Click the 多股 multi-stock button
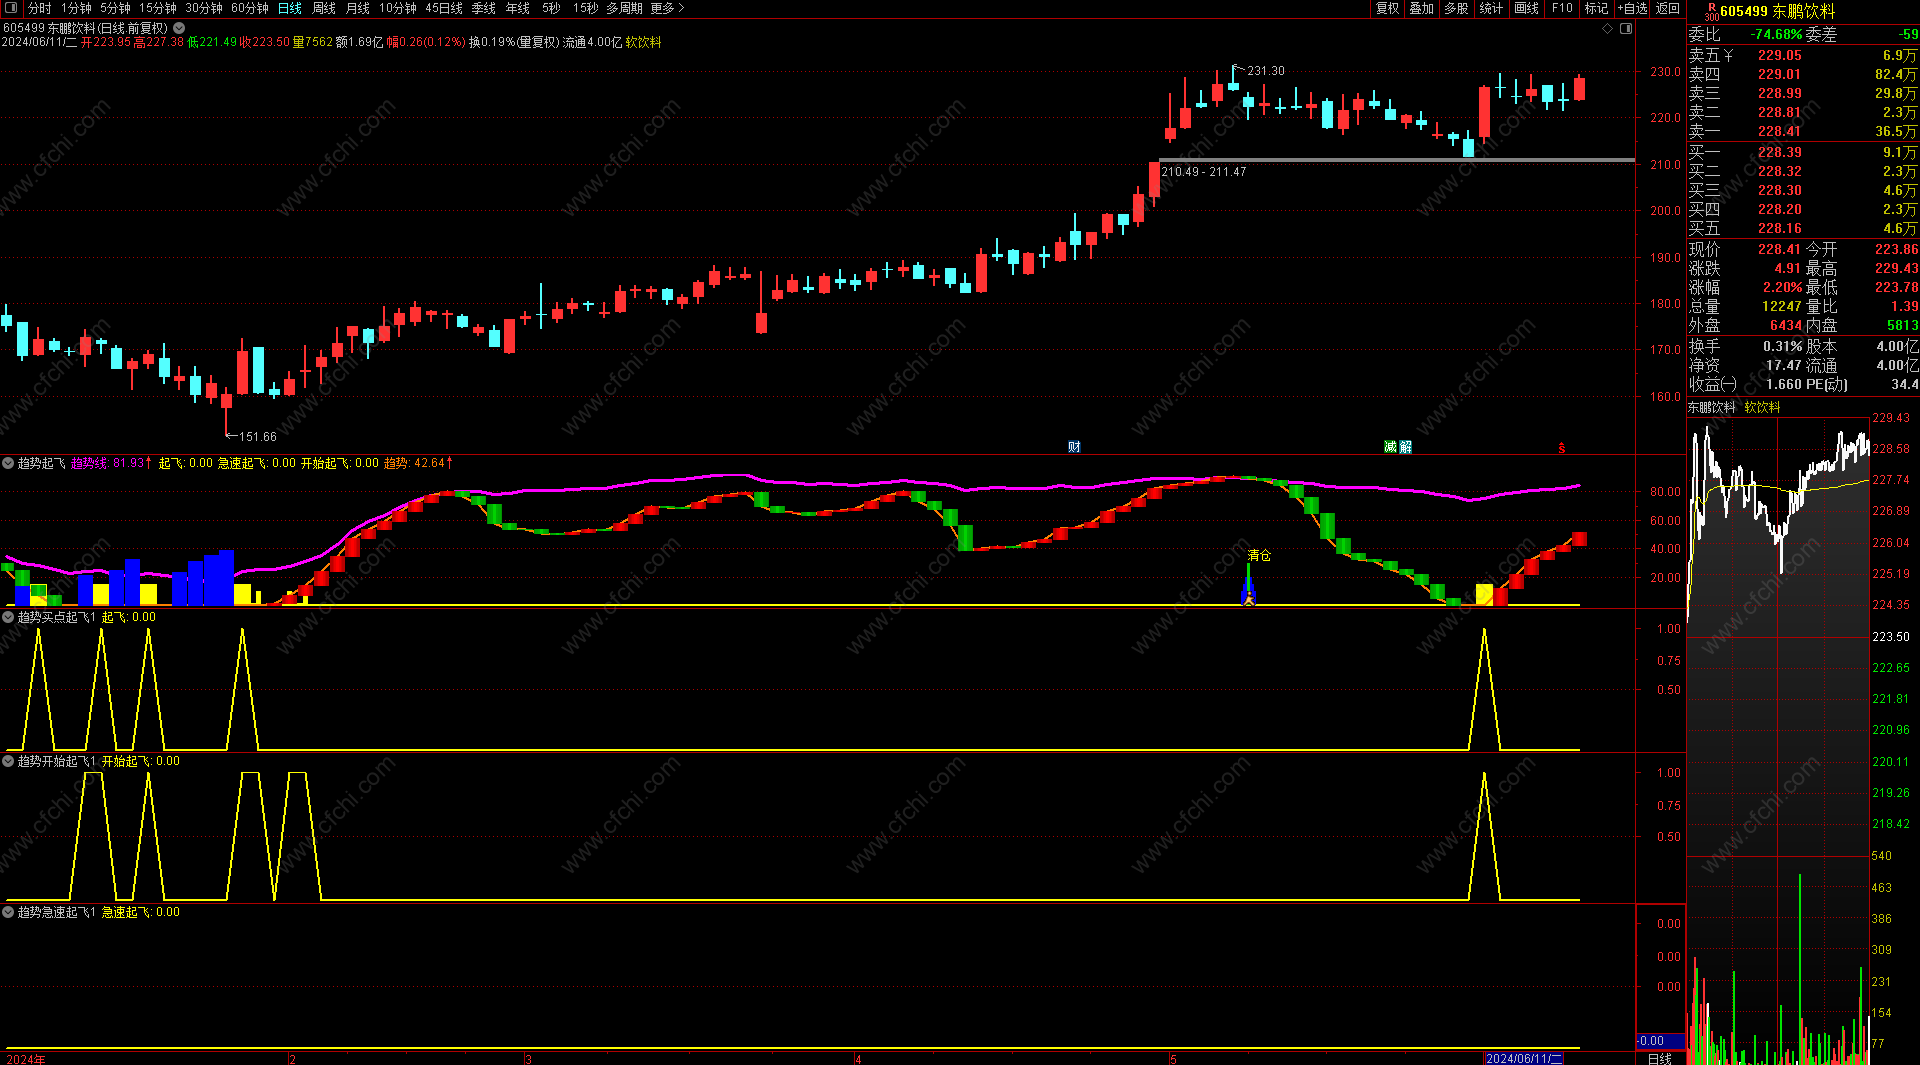This screenshot has width=1920, height=1065. (1457, 8)
